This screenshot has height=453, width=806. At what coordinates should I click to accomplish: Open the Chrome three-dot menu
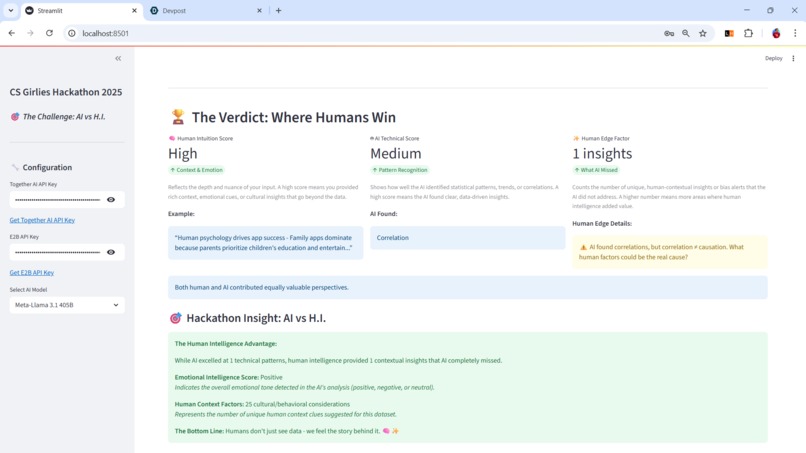click(795, 33)
